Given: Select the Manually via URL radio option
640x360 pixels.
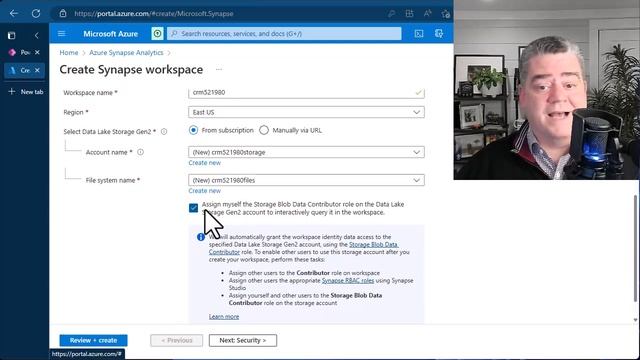Looking at the screenshot, I should [x=264, y=130].
